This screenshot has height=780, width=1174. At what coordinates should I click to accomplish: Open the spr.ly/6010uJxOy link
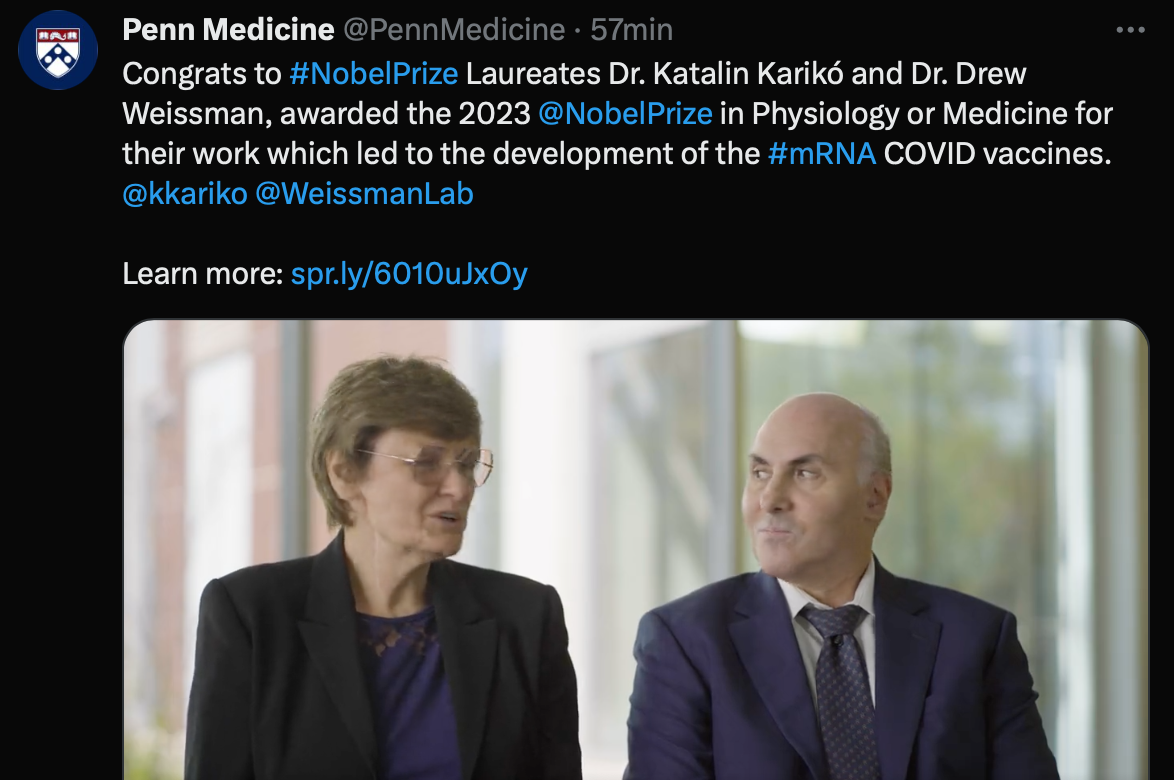409,274
